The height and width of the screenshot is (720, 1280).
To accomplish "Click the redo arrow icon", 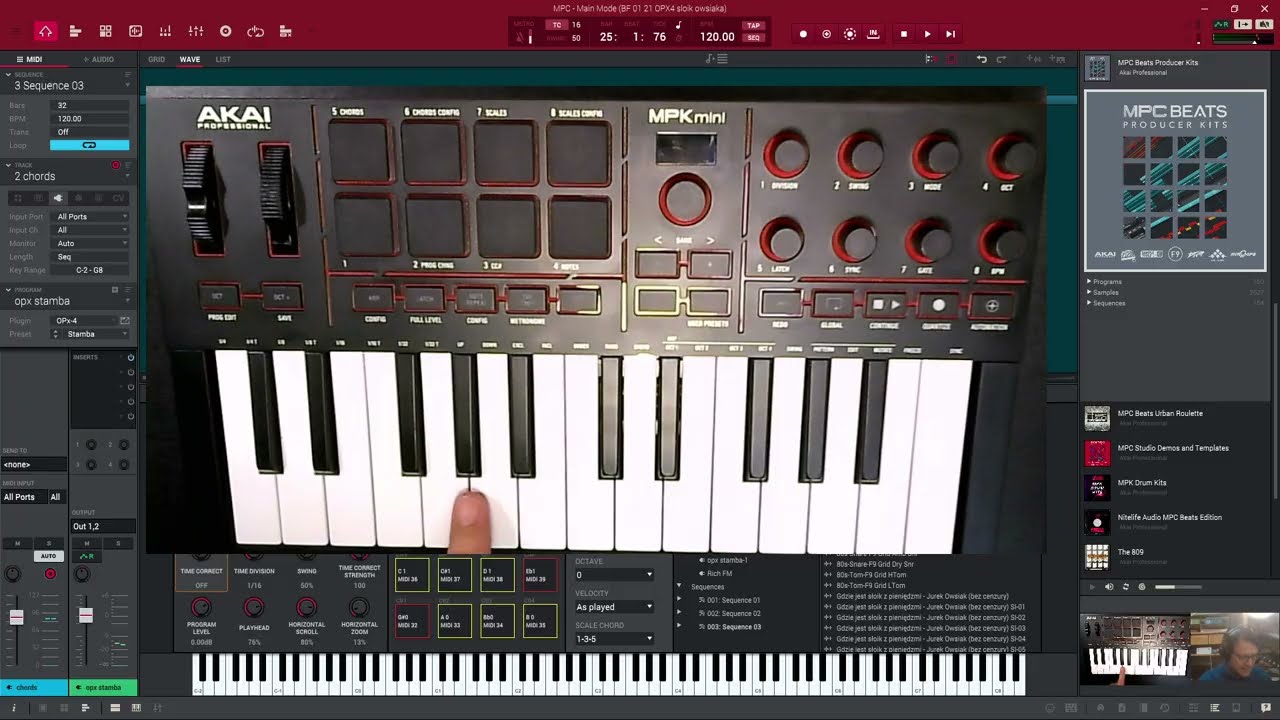I will pos(1003,59).
